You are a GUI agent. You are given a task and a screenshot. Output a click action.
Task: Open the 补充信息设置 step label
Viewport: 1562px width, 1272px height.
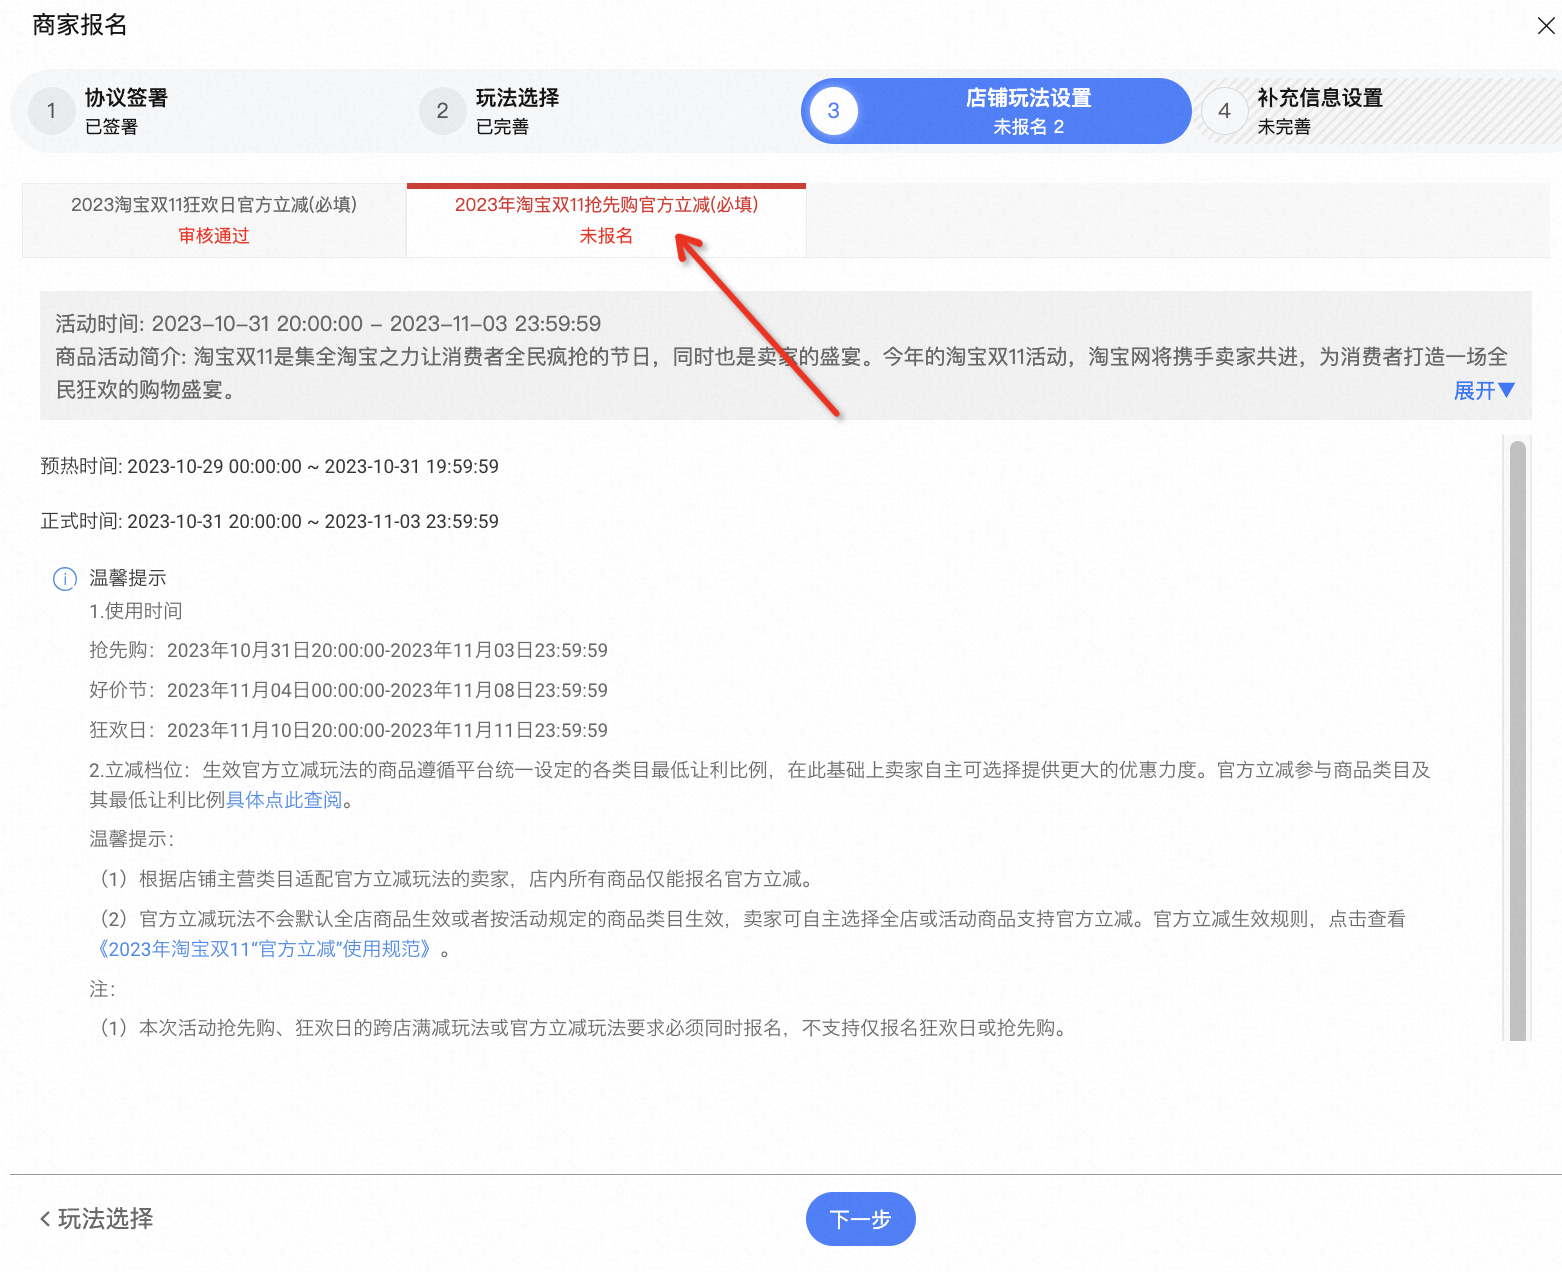click(x=1320, y=98)
